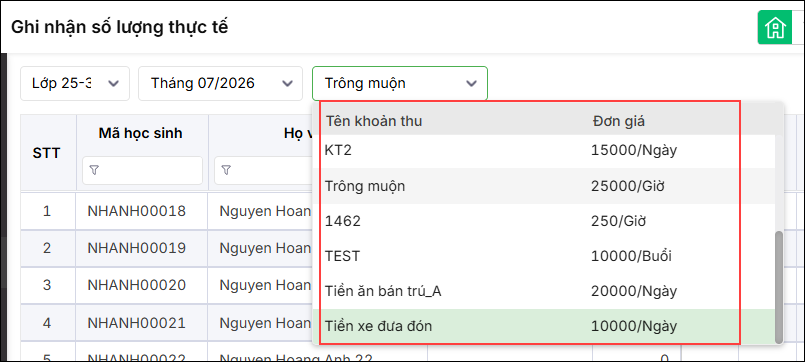Viewport: 805px width, 362px height.
Task: Select Tiền xe đưa đón option
Action: click(544, 326)
